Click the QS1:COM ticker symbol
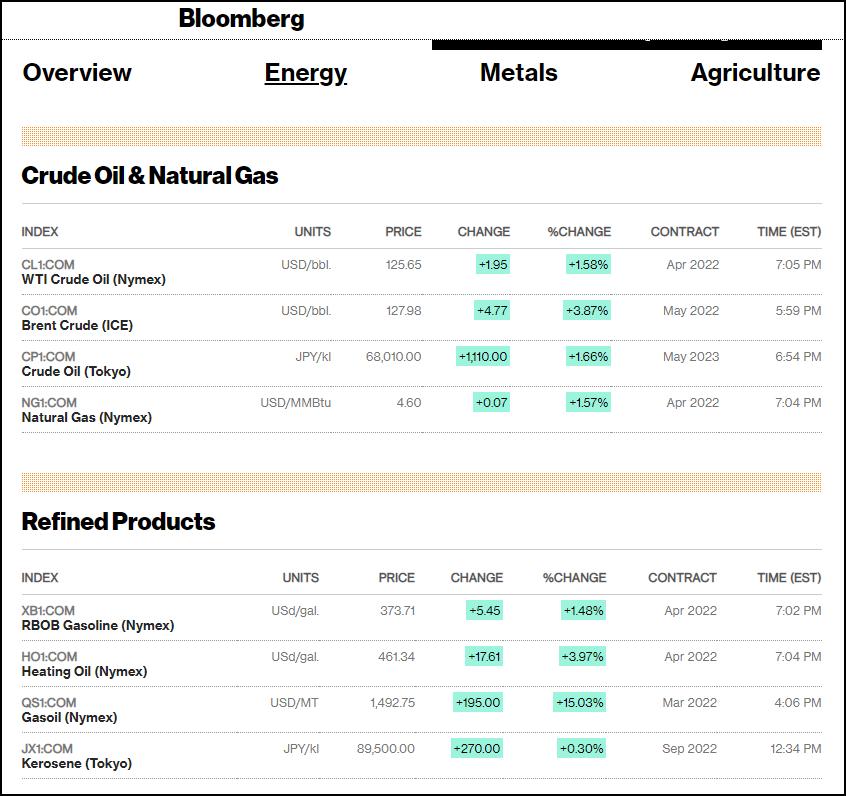Screen dimensions: 846x796 click(49, 703)
